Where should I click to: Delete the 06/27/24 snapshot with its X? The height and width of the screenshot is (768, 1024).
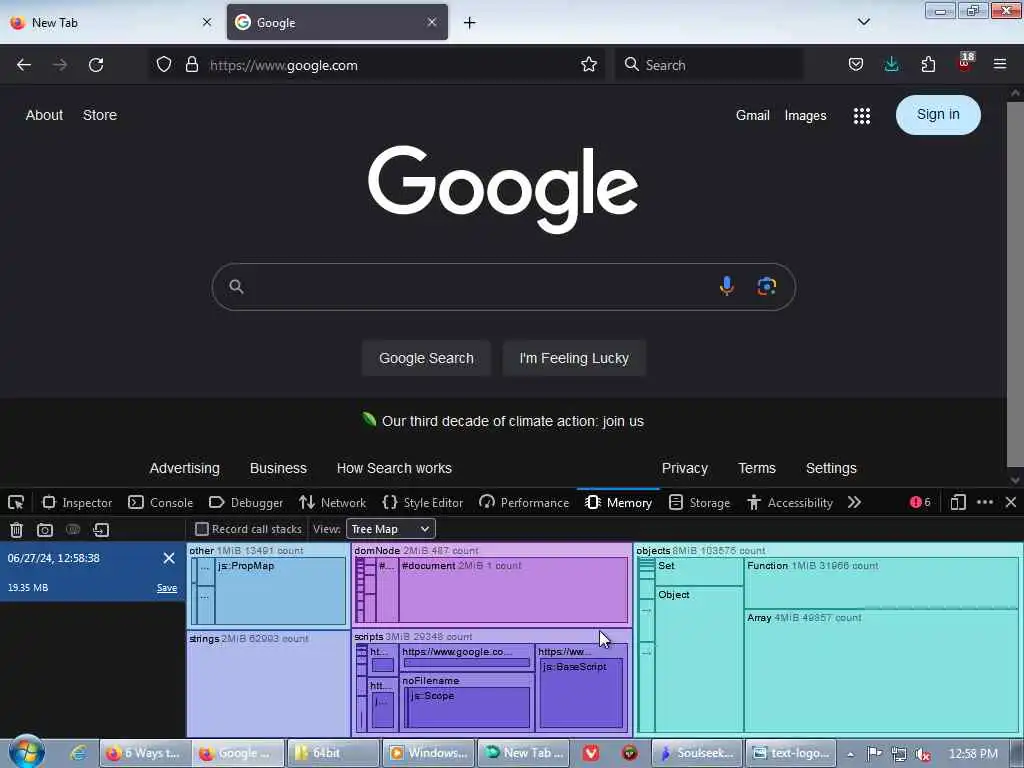168,558
